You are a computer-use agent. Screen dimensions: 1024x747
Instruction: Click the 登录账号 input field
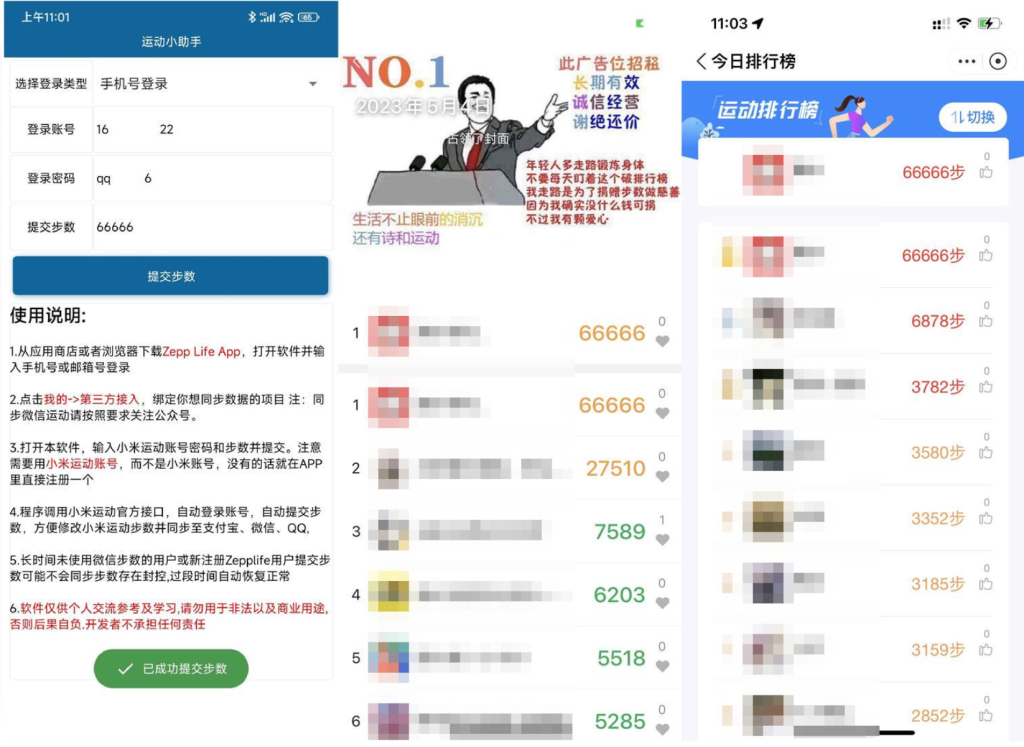point(212,129)
